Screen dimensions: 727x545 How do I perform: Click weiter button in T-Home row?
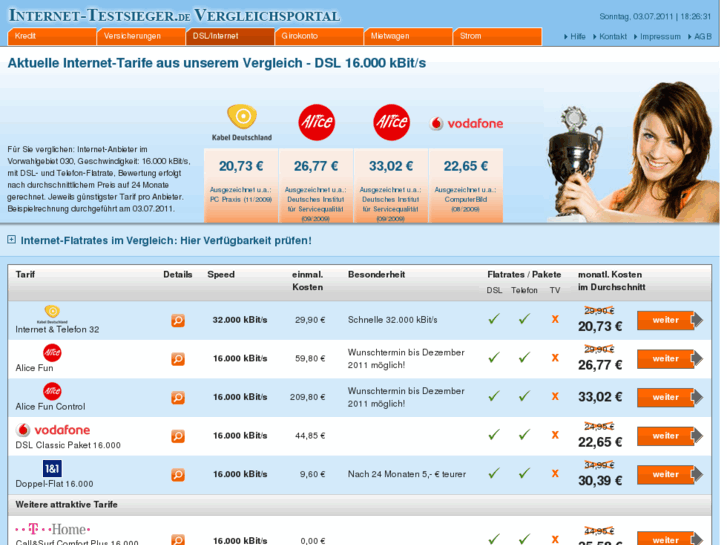670,539
